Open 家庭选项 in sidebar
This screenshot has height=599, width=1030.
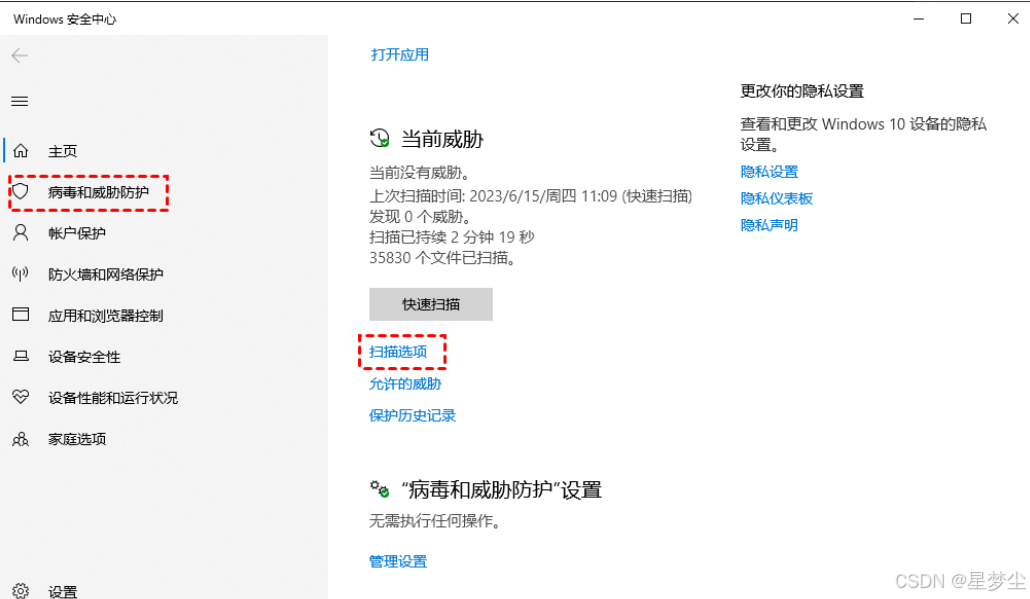pyautogui.click(x=77, y=439)
